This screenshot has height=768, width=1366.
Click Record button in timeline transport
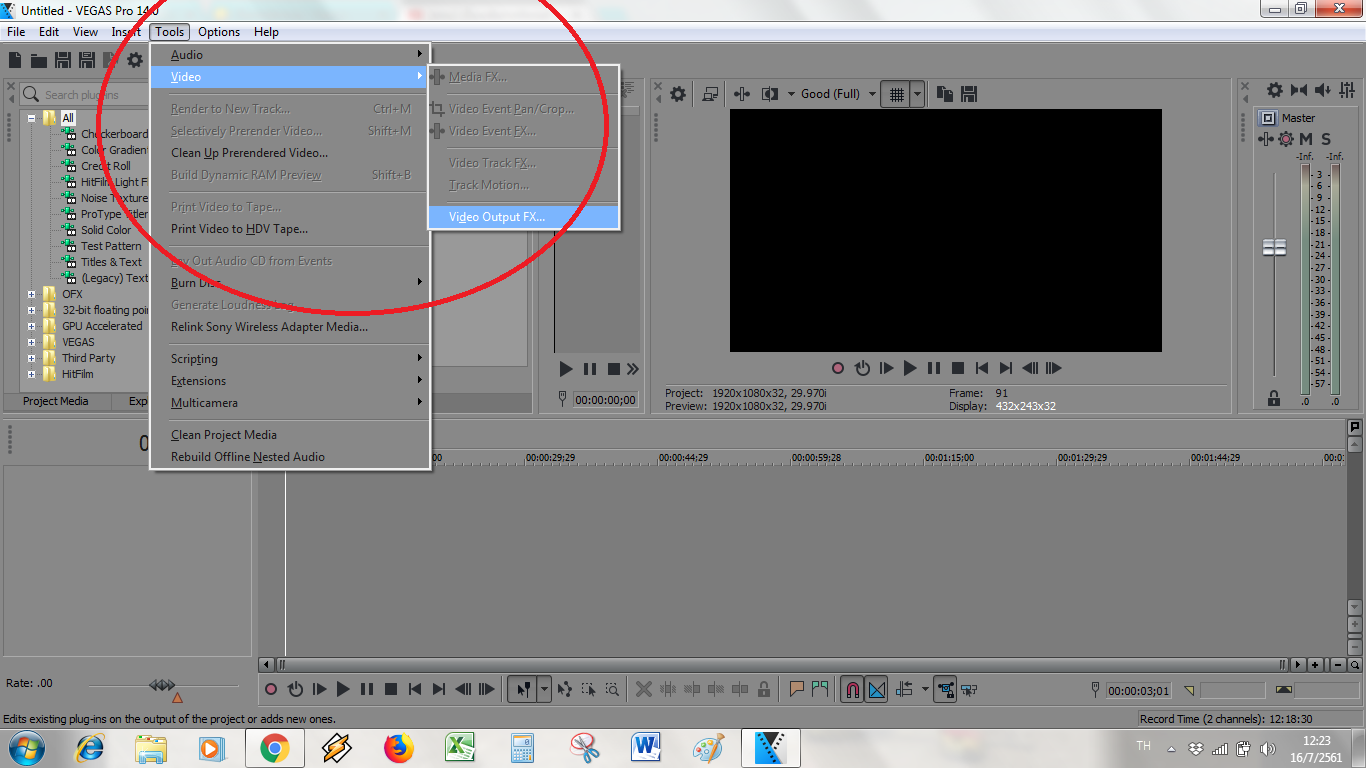click(x=270, y=689)
